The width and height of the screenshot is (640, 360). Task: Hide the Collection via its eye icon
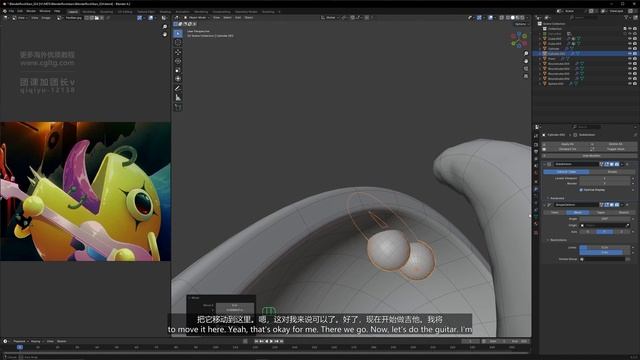pyautogui.click(x=630, y=29)
